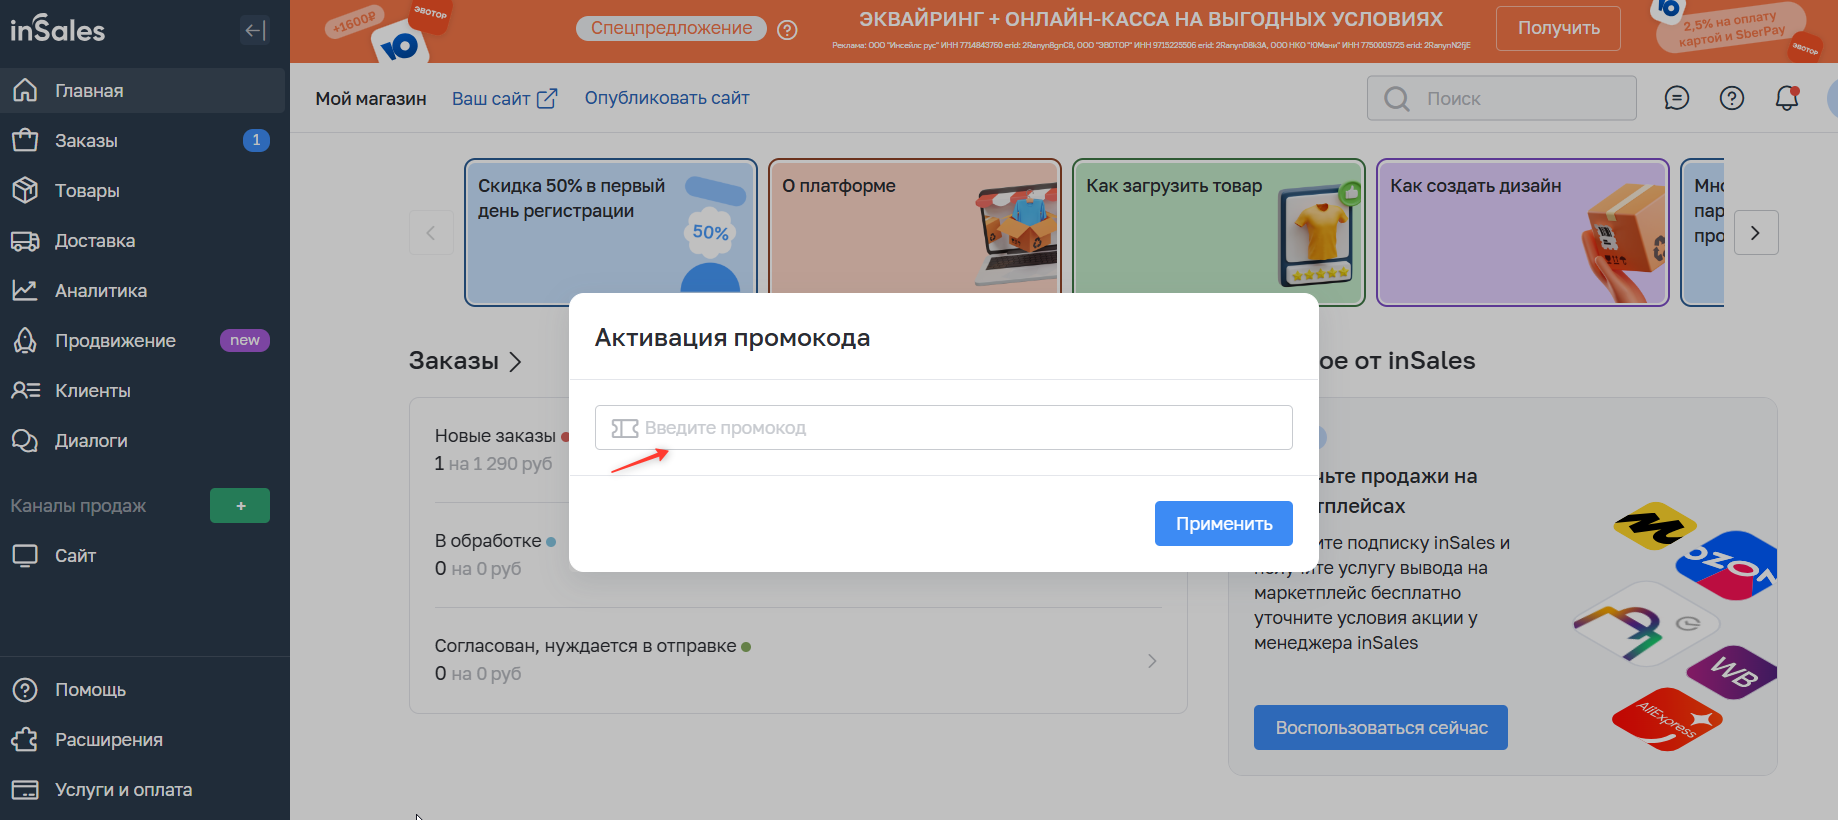Click the inSales logo
Image resolution: width=1838 pixels, height=820 pixels.
[x=57, y=30]
